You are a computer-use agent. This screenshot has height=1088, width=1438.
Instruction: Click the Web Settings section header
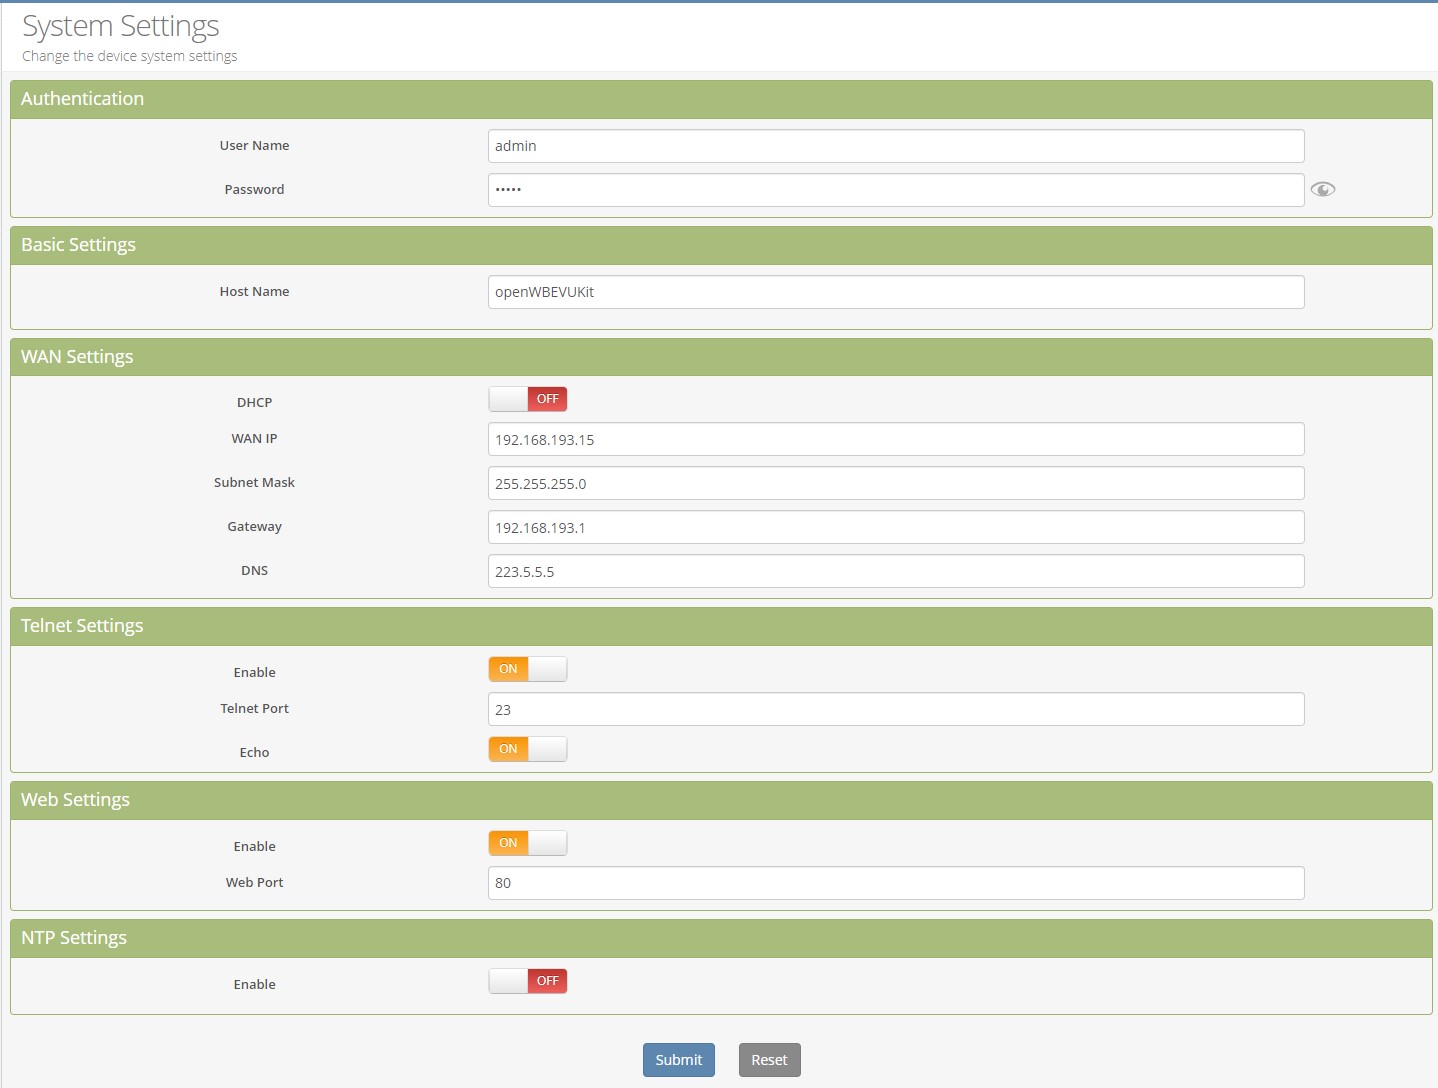(721, 800)
